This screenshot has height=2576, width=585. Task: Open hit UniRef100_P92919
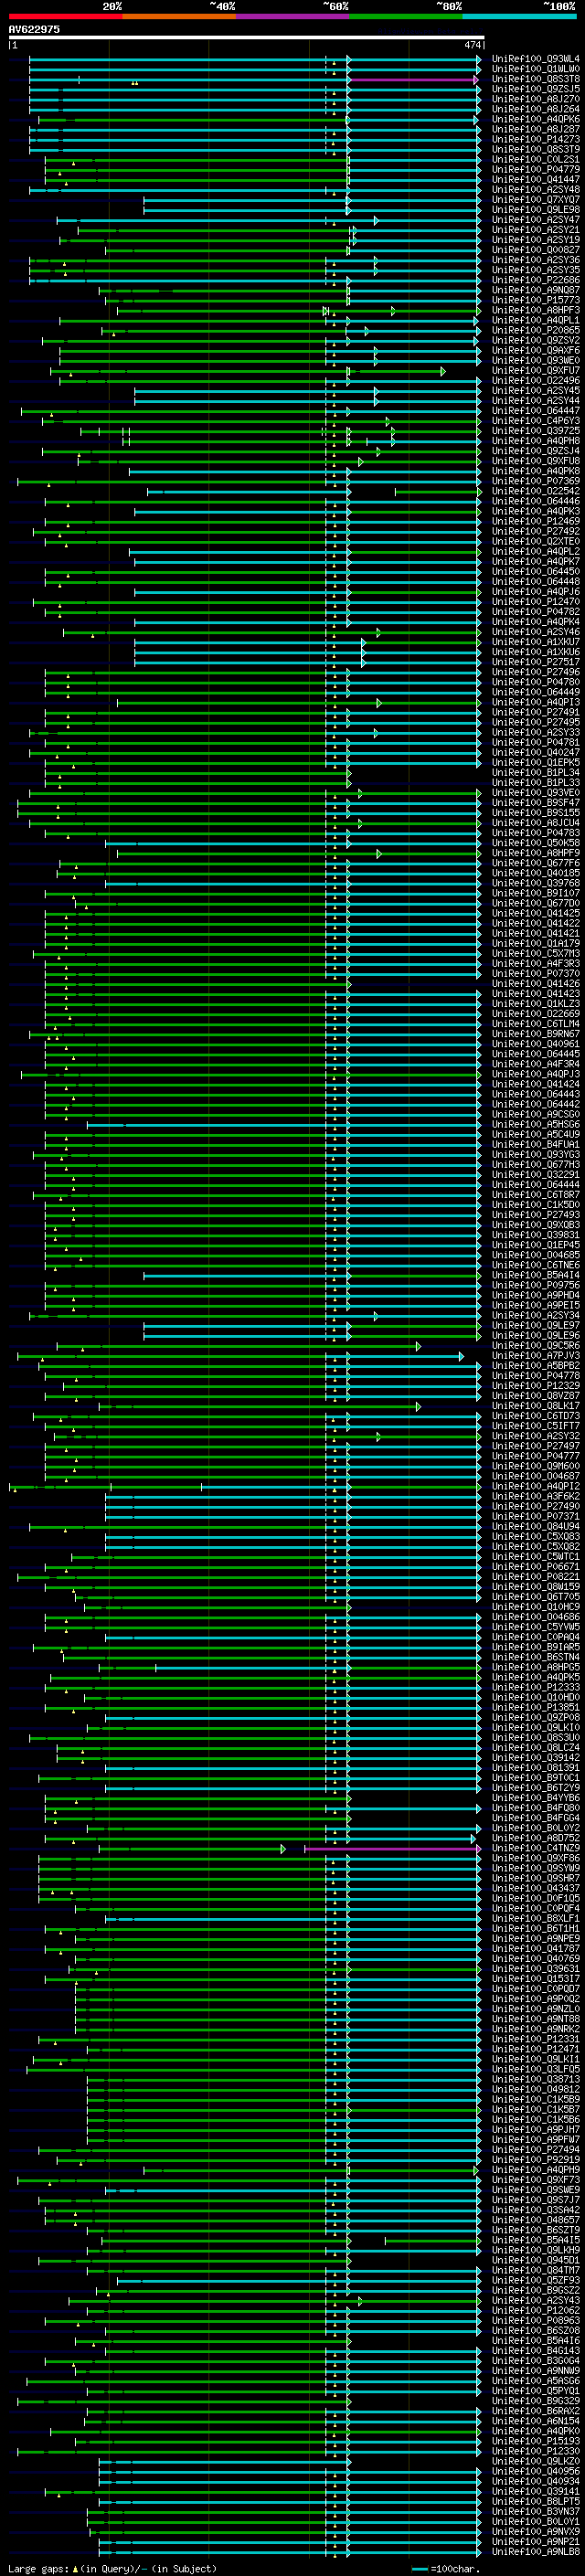(536, 2160)
